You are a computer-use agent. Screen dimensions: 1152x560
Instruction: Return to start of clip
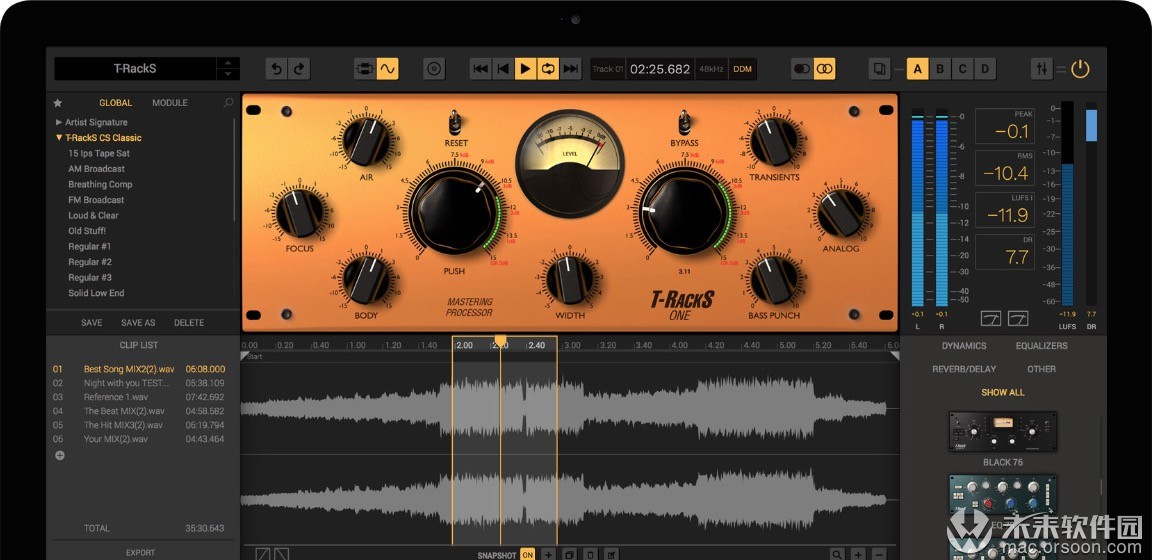tap(503, 69)
